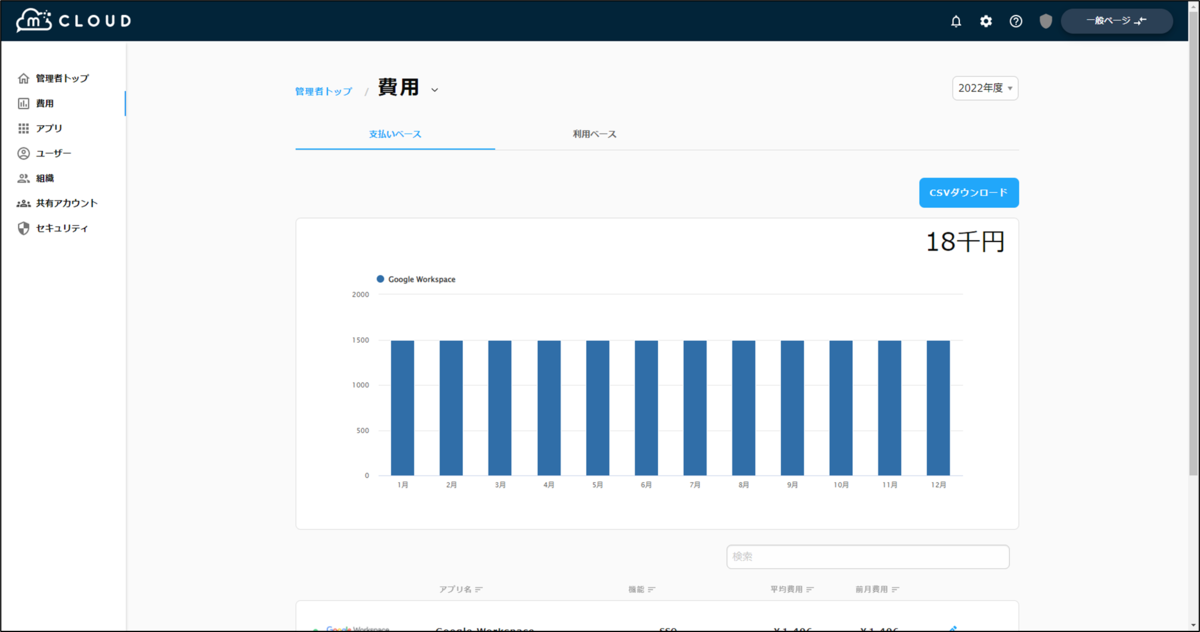
Task: Switch to 一般ページ view
Action: (x=1116, y=21)
